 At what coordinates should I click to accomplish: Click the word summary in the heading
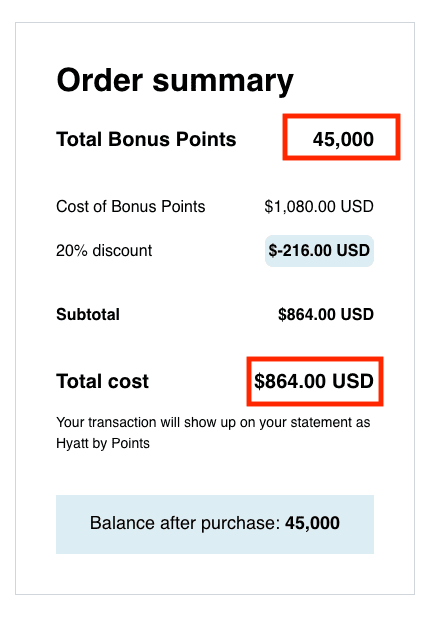(223, 82)
